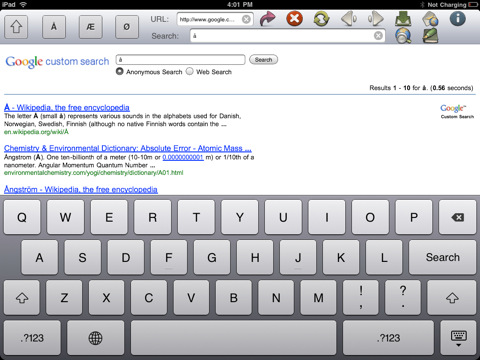Tap the keyboard Search key
The width and height of the screenshot is (480, 360).
pos(442,257)
